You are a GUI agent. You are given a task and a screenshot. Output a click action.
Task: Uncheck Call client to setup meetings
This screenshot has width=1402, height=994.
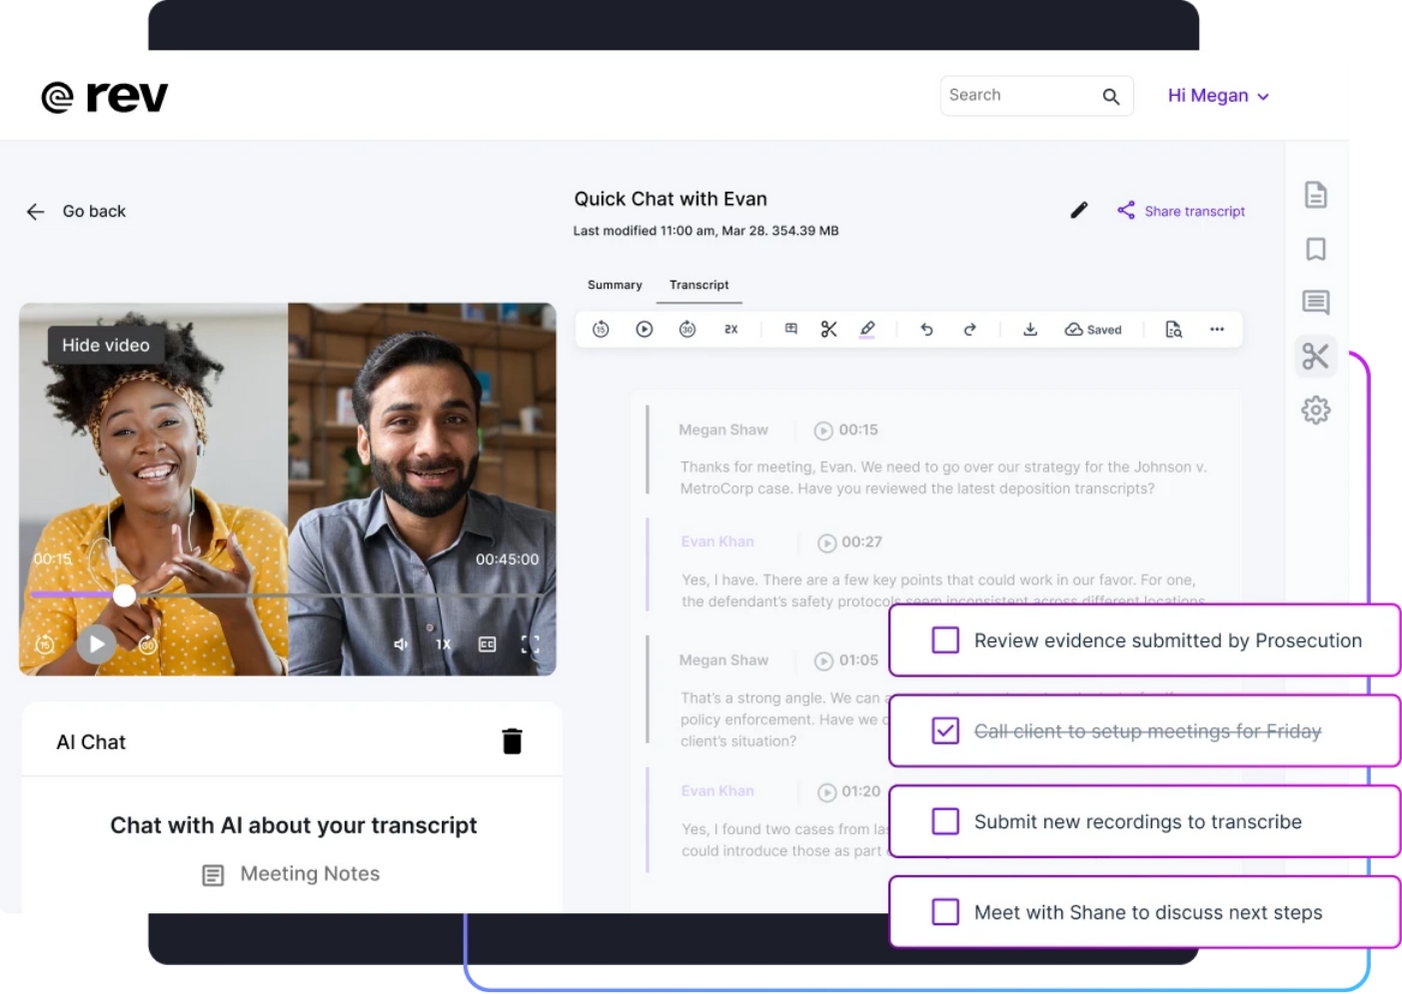coord(945,731)
